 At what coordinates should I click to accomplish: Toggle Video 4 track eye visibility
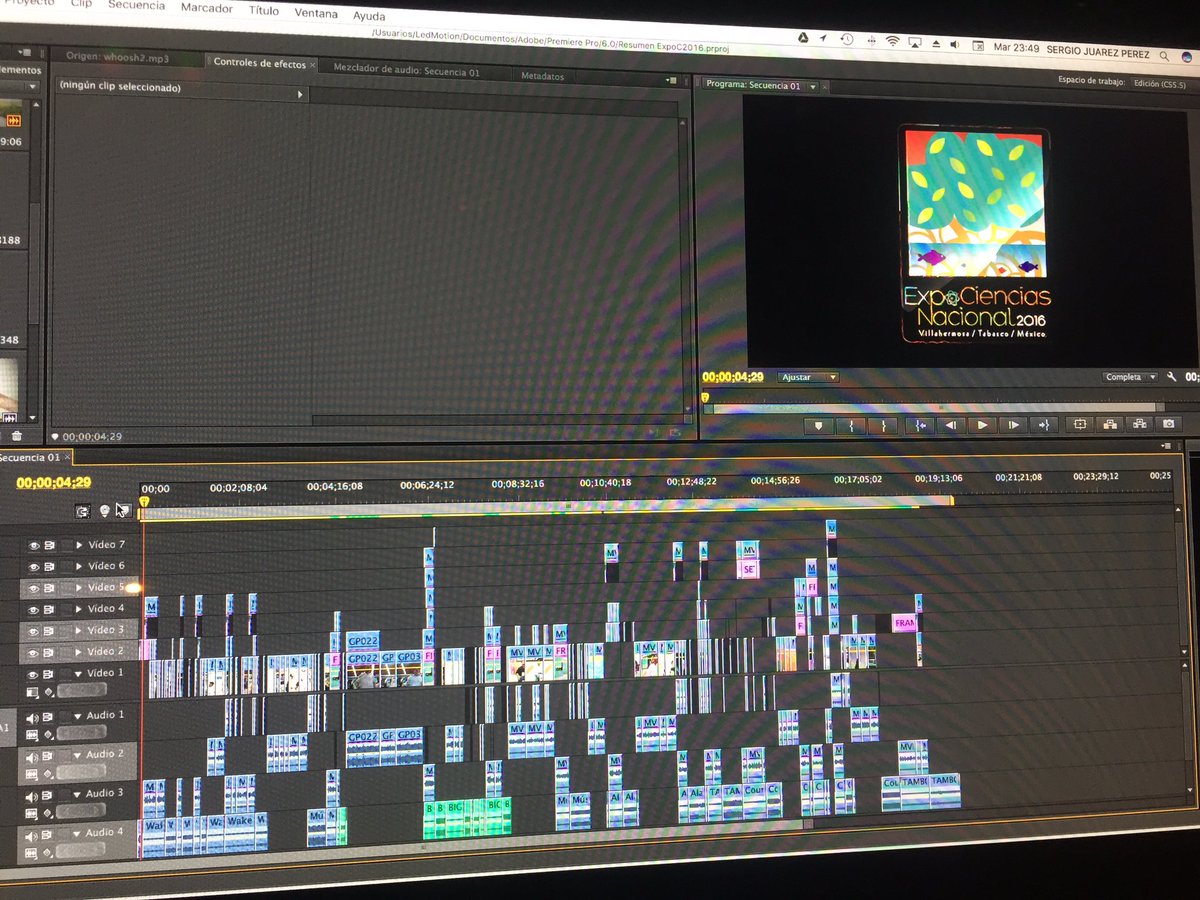(x=33, y=609)
